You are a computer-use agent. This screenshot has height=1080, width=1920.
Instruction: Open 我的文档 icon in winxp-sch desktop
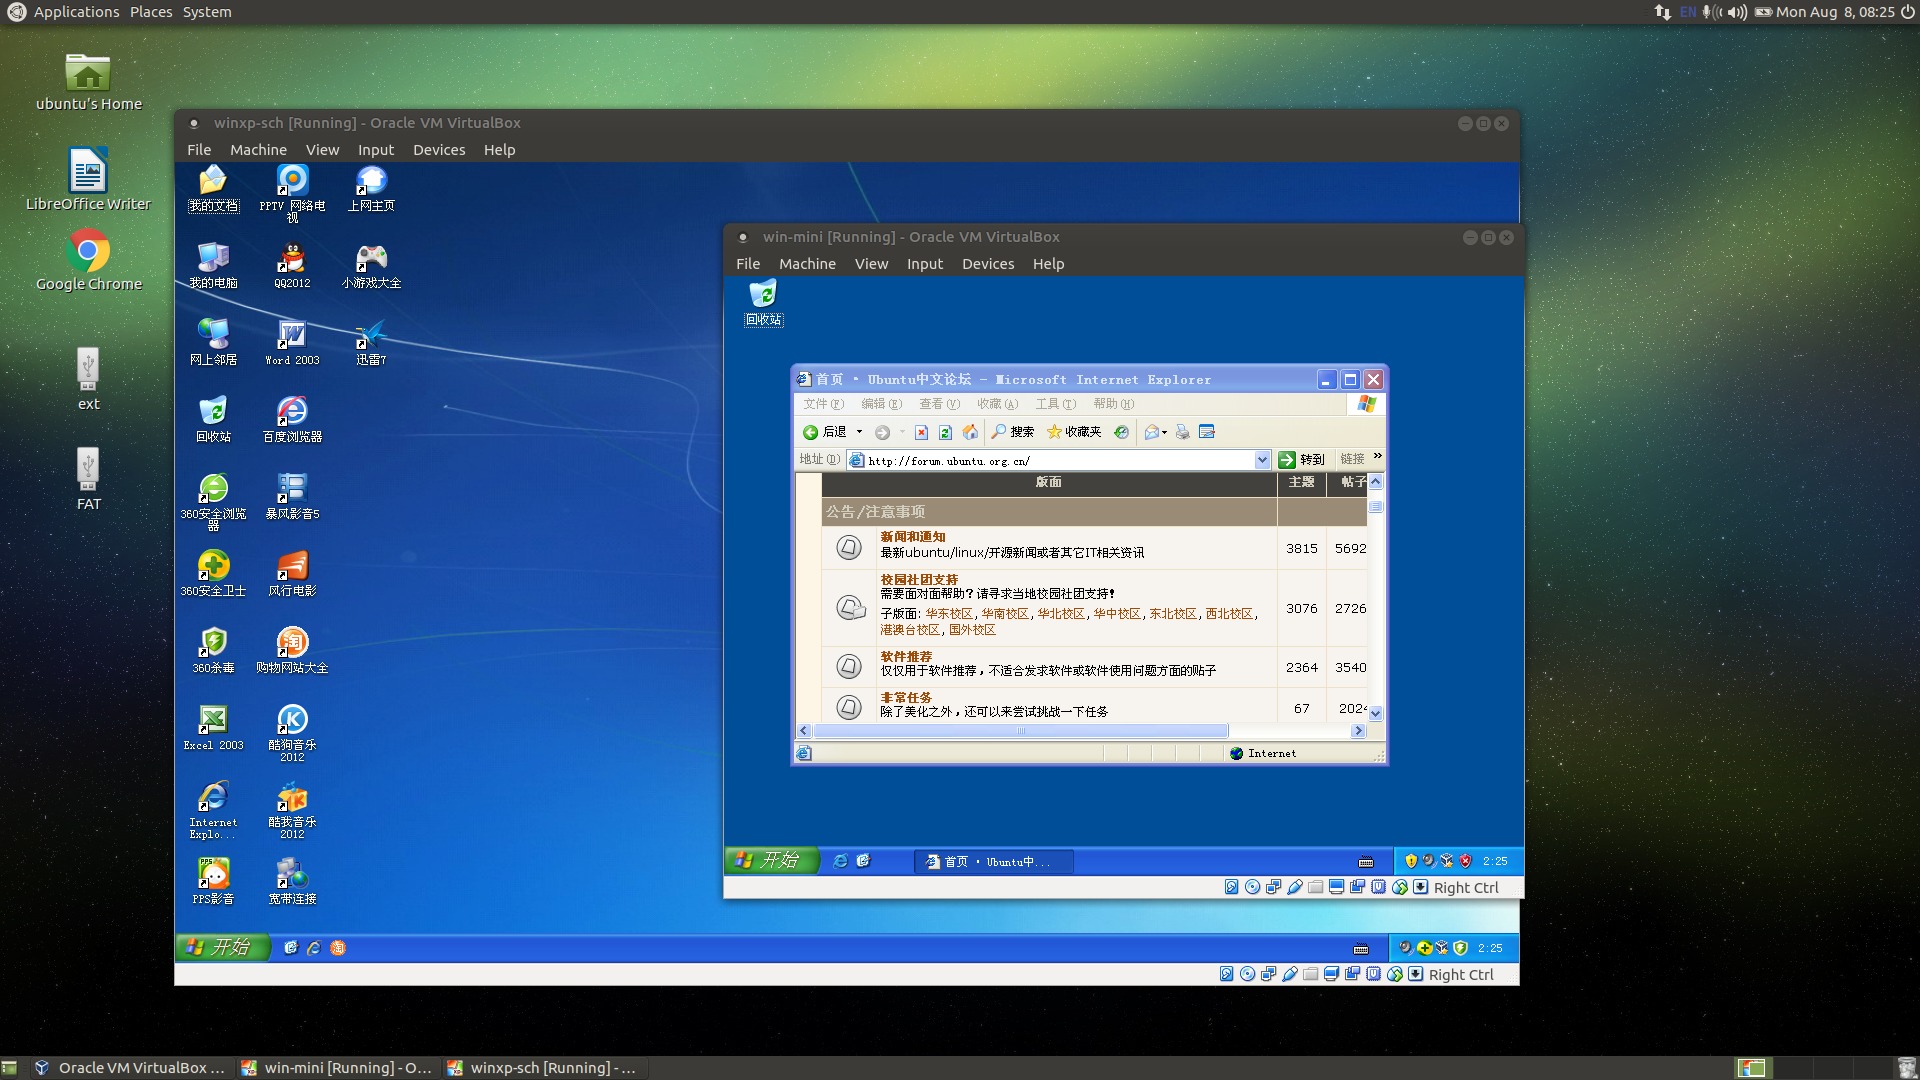[213, 188]
